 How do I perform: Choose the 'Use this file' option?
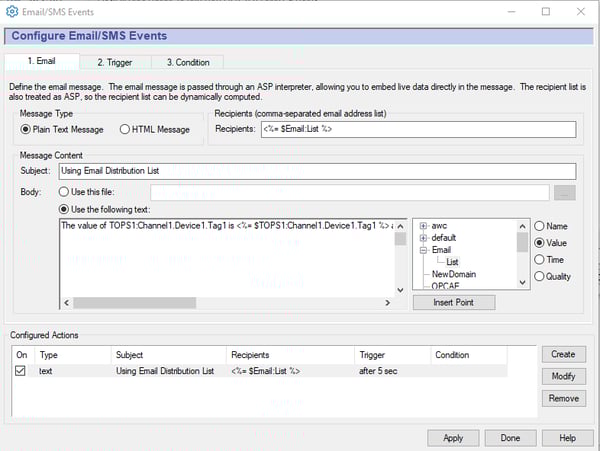[66, 192]
